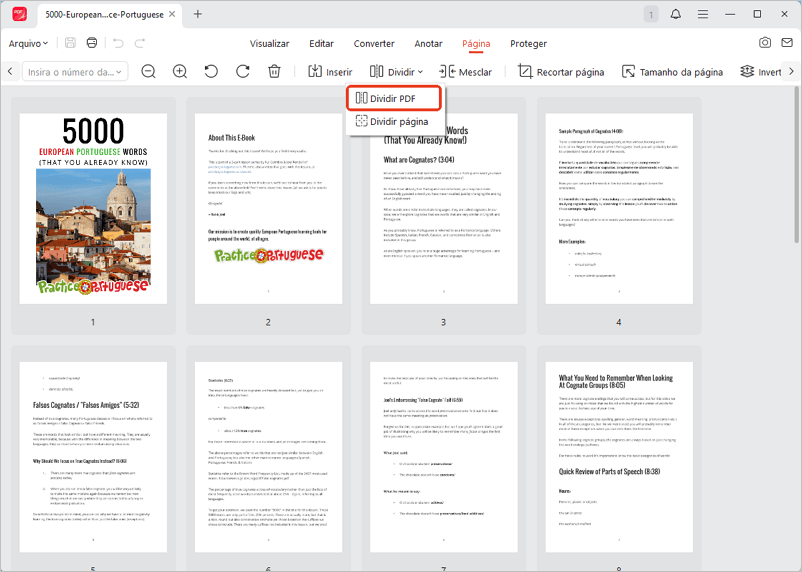Open the Arquivo menu
The image size is (802, 572).
[x=28, y=43]
